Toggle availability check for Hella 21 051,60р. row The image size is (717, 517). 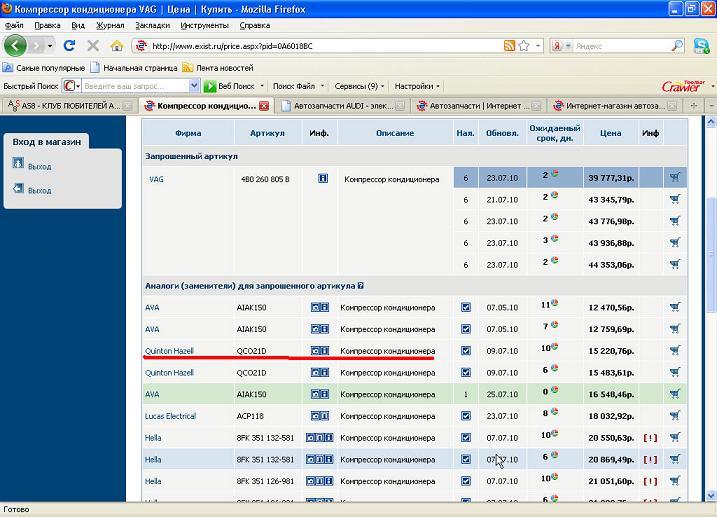click(x=466, y=481)
